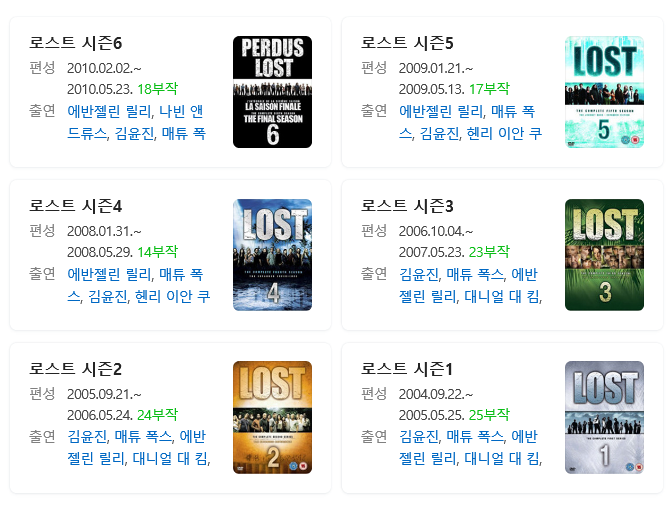669x505 pixels.
Task: Open 나빈 앤드류스 cast link in Season 6
Action: click(x=181, y=112)
